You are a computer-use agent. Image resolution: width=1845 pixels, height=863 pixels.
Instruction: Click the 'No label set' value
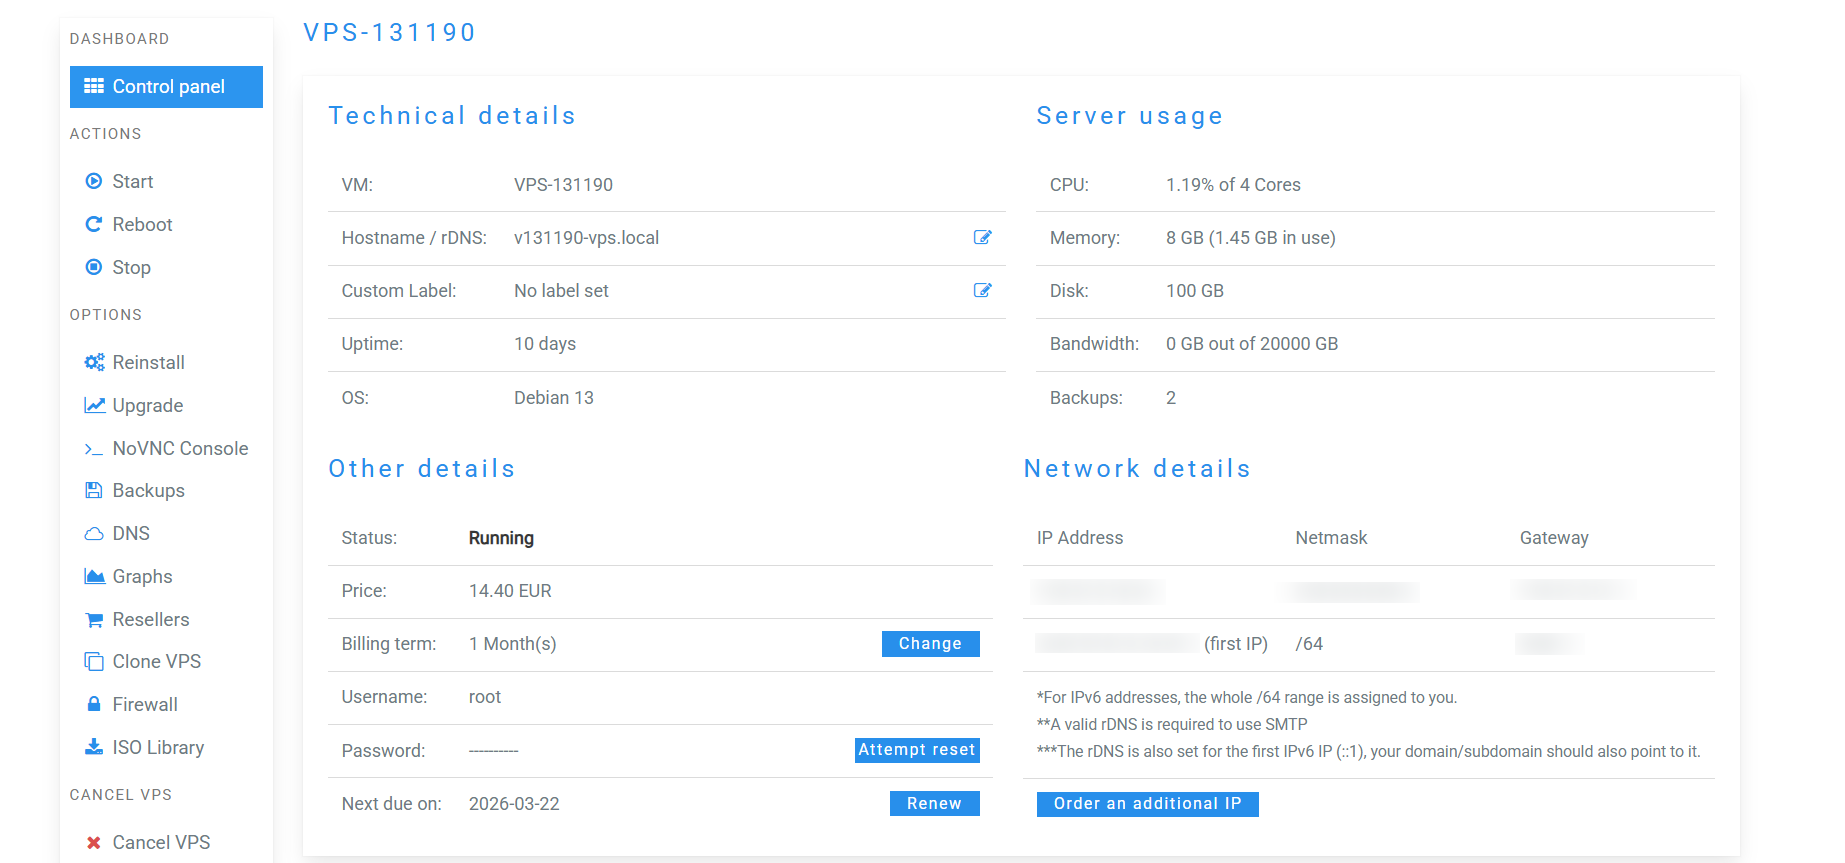click(x=561, y=291)
